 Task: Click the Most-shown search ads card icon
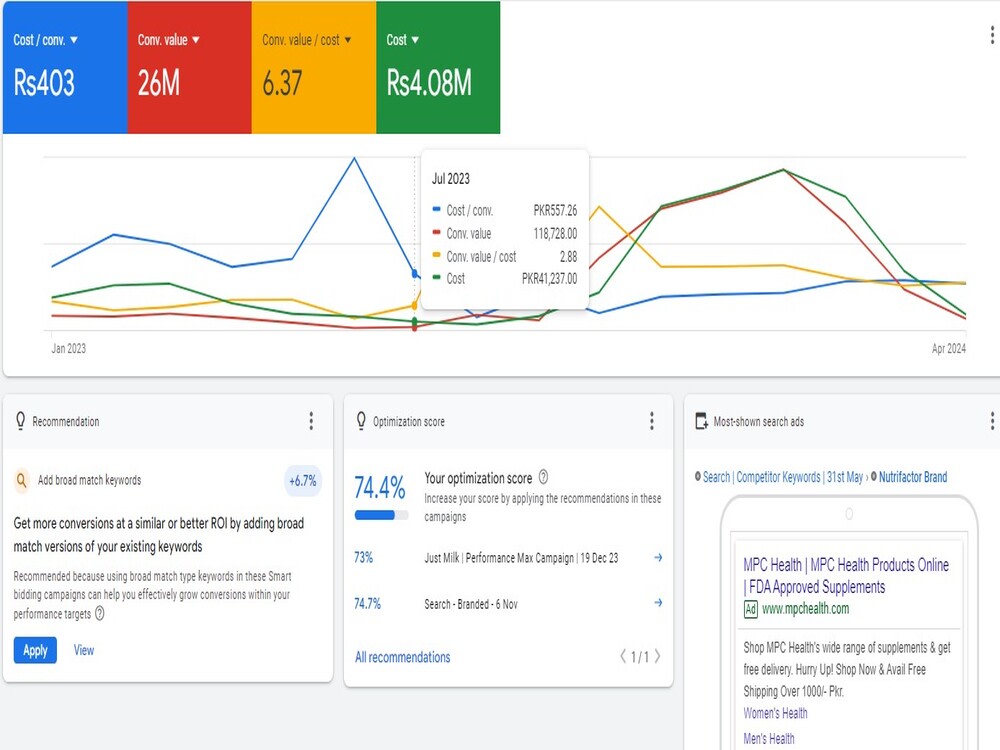(702, 421)
